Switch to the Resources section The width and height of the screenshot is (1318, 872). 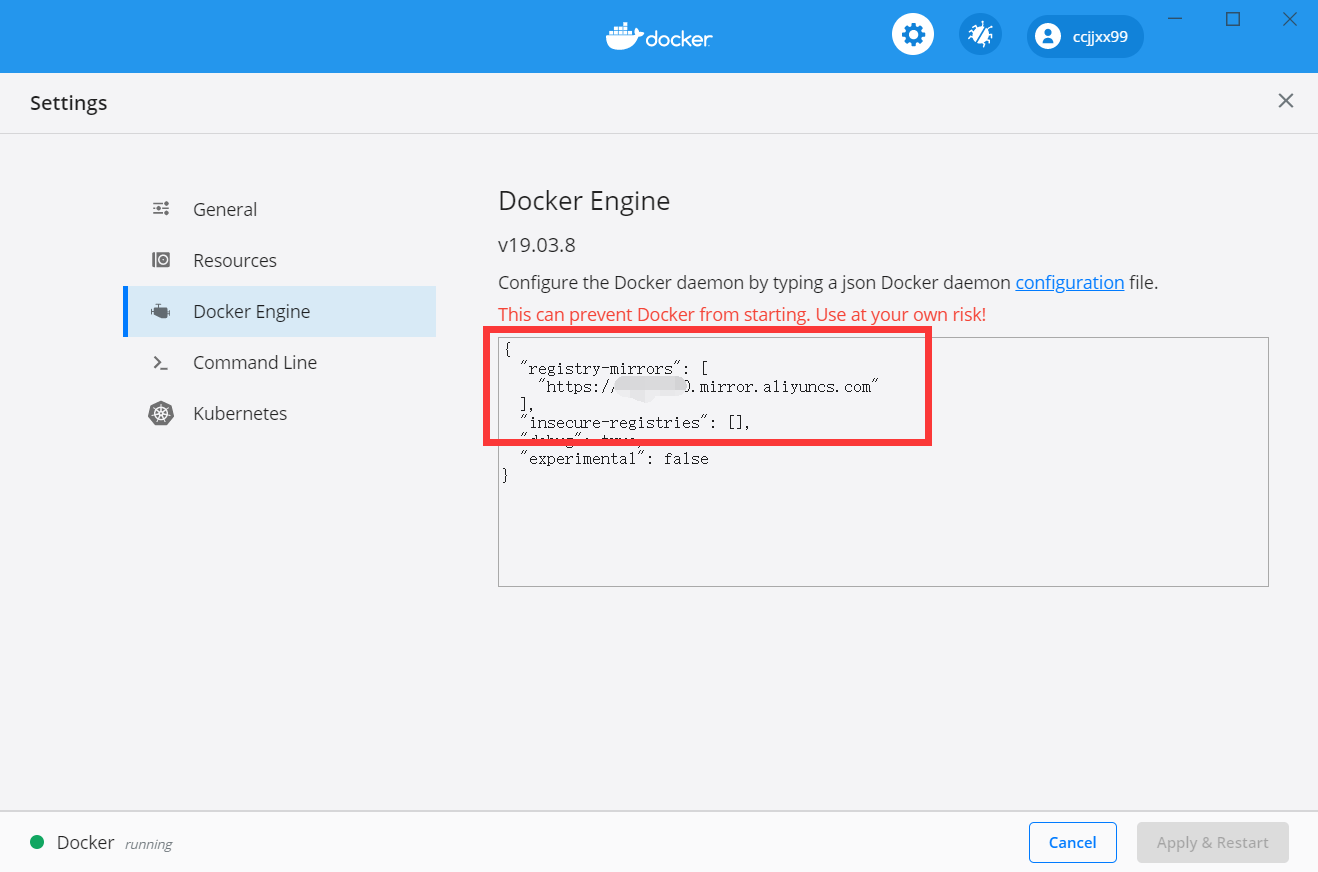[x=235, y=259]
